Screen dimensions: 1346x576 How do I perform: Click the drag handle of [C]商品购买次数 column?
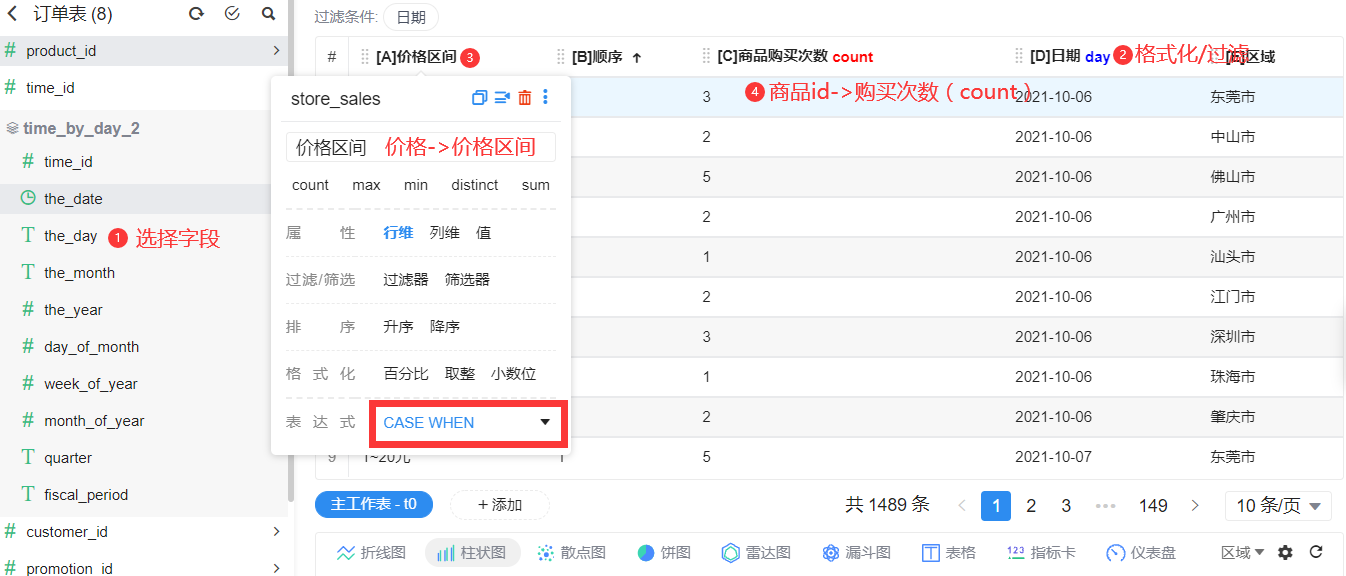click(x=706, y=57)
